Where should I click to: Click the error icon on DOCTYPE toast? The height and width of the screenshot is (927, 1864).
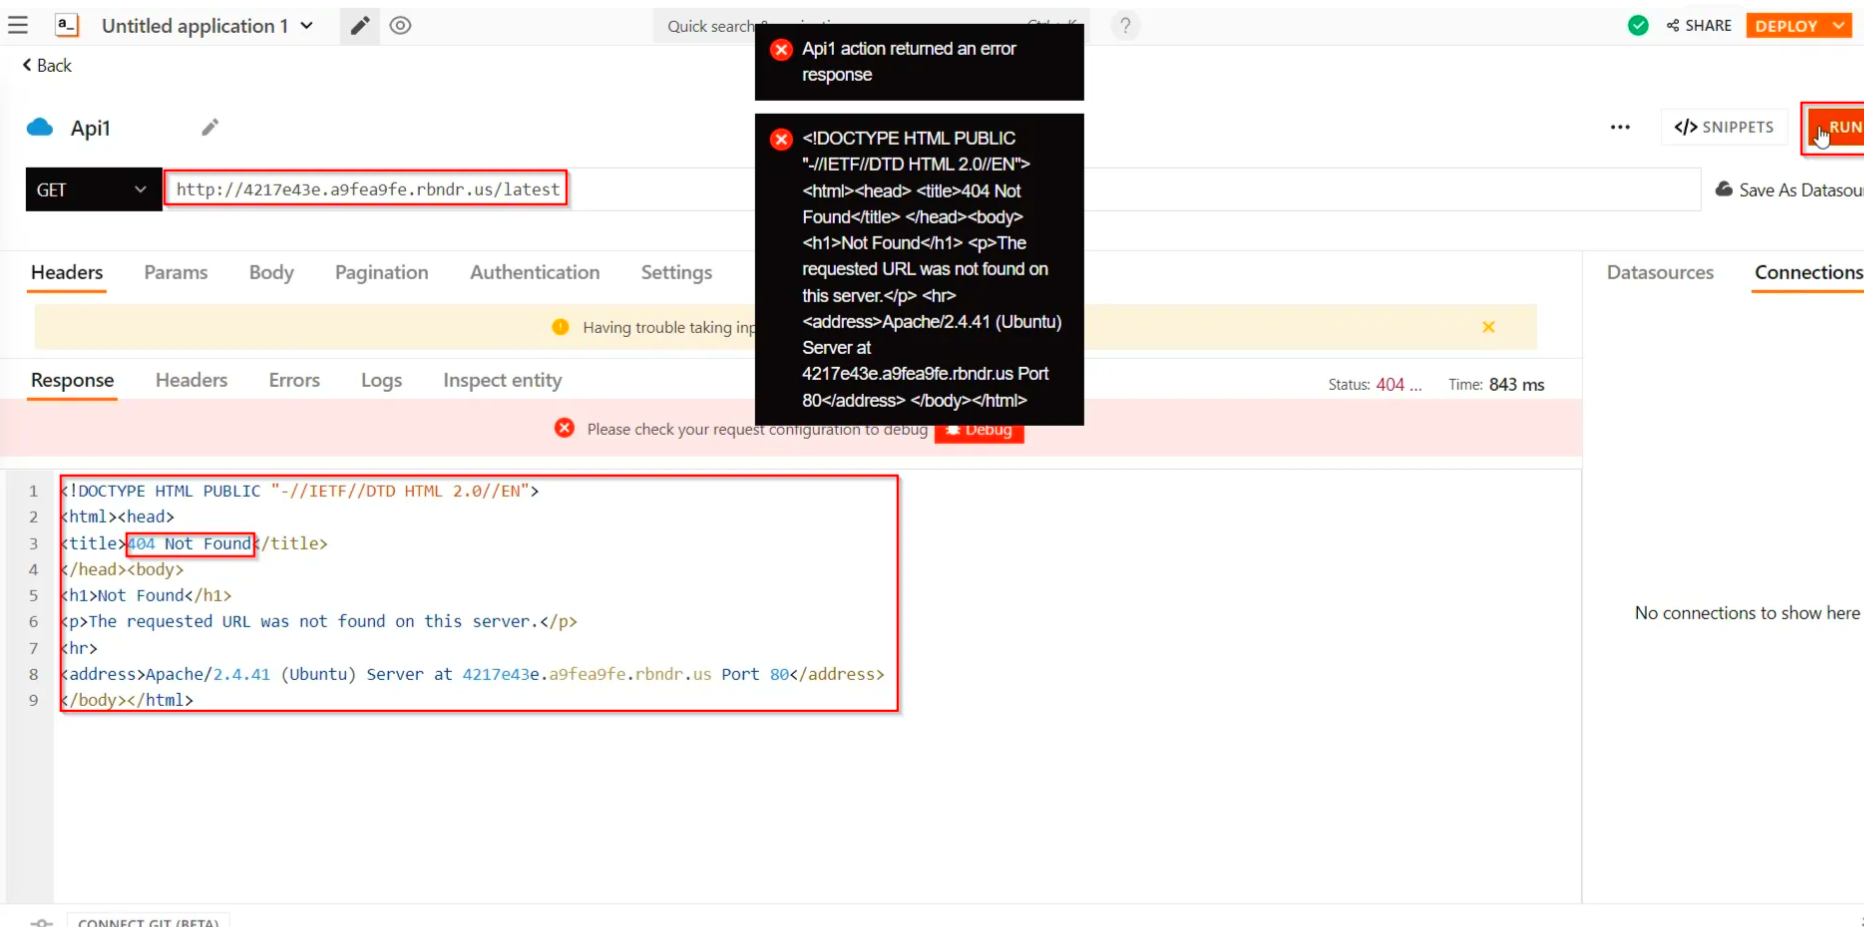[x=781, y=139]
